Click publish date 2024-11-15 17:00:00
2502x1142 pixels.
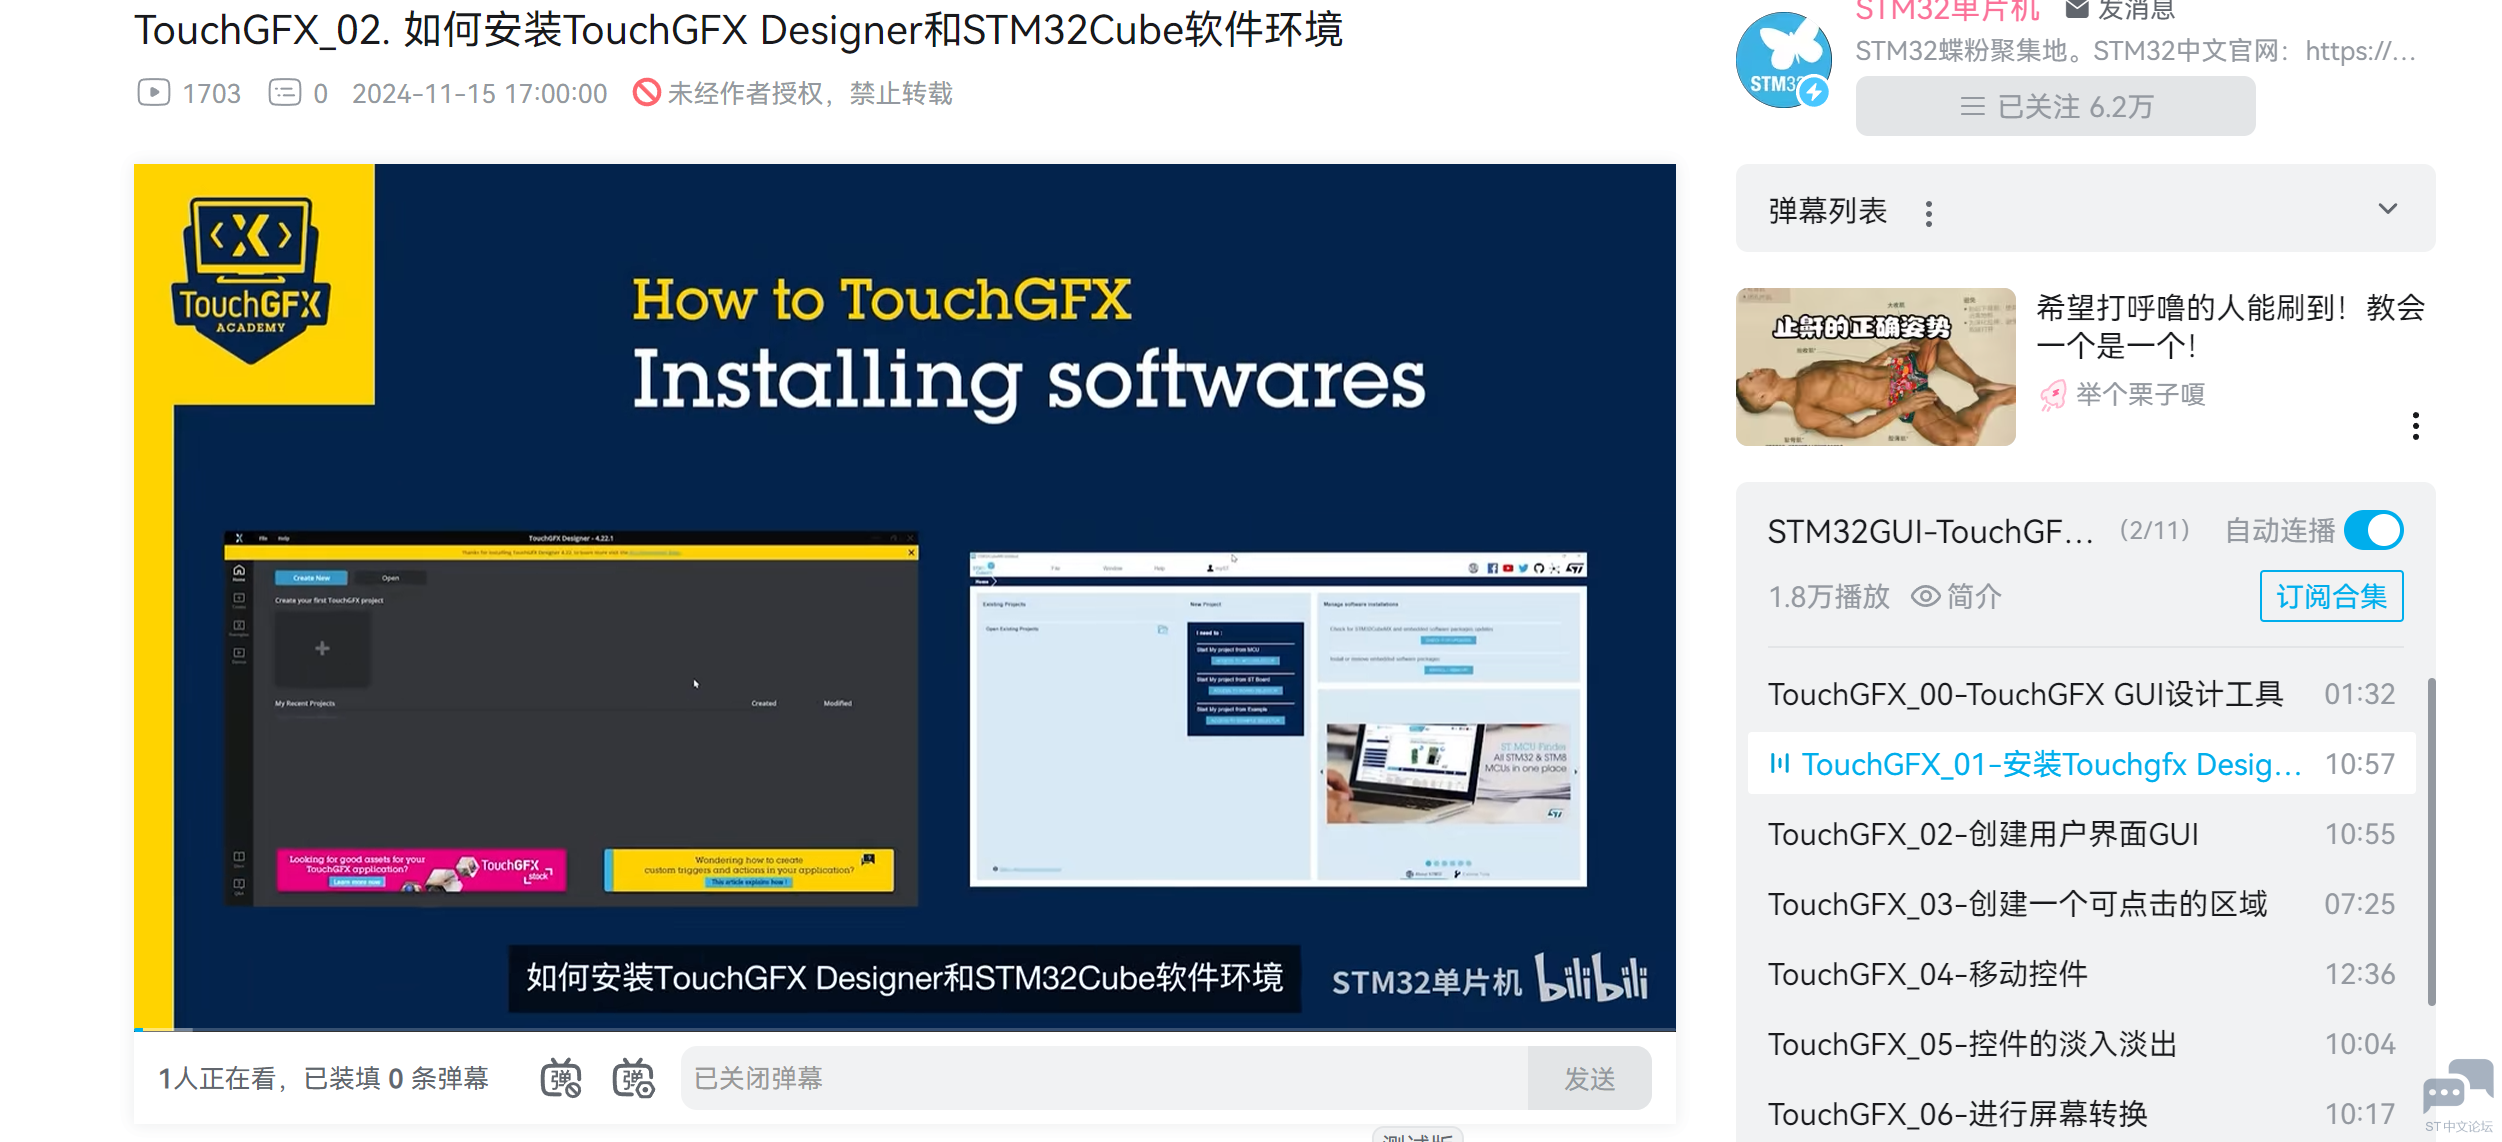pos(479,93)
